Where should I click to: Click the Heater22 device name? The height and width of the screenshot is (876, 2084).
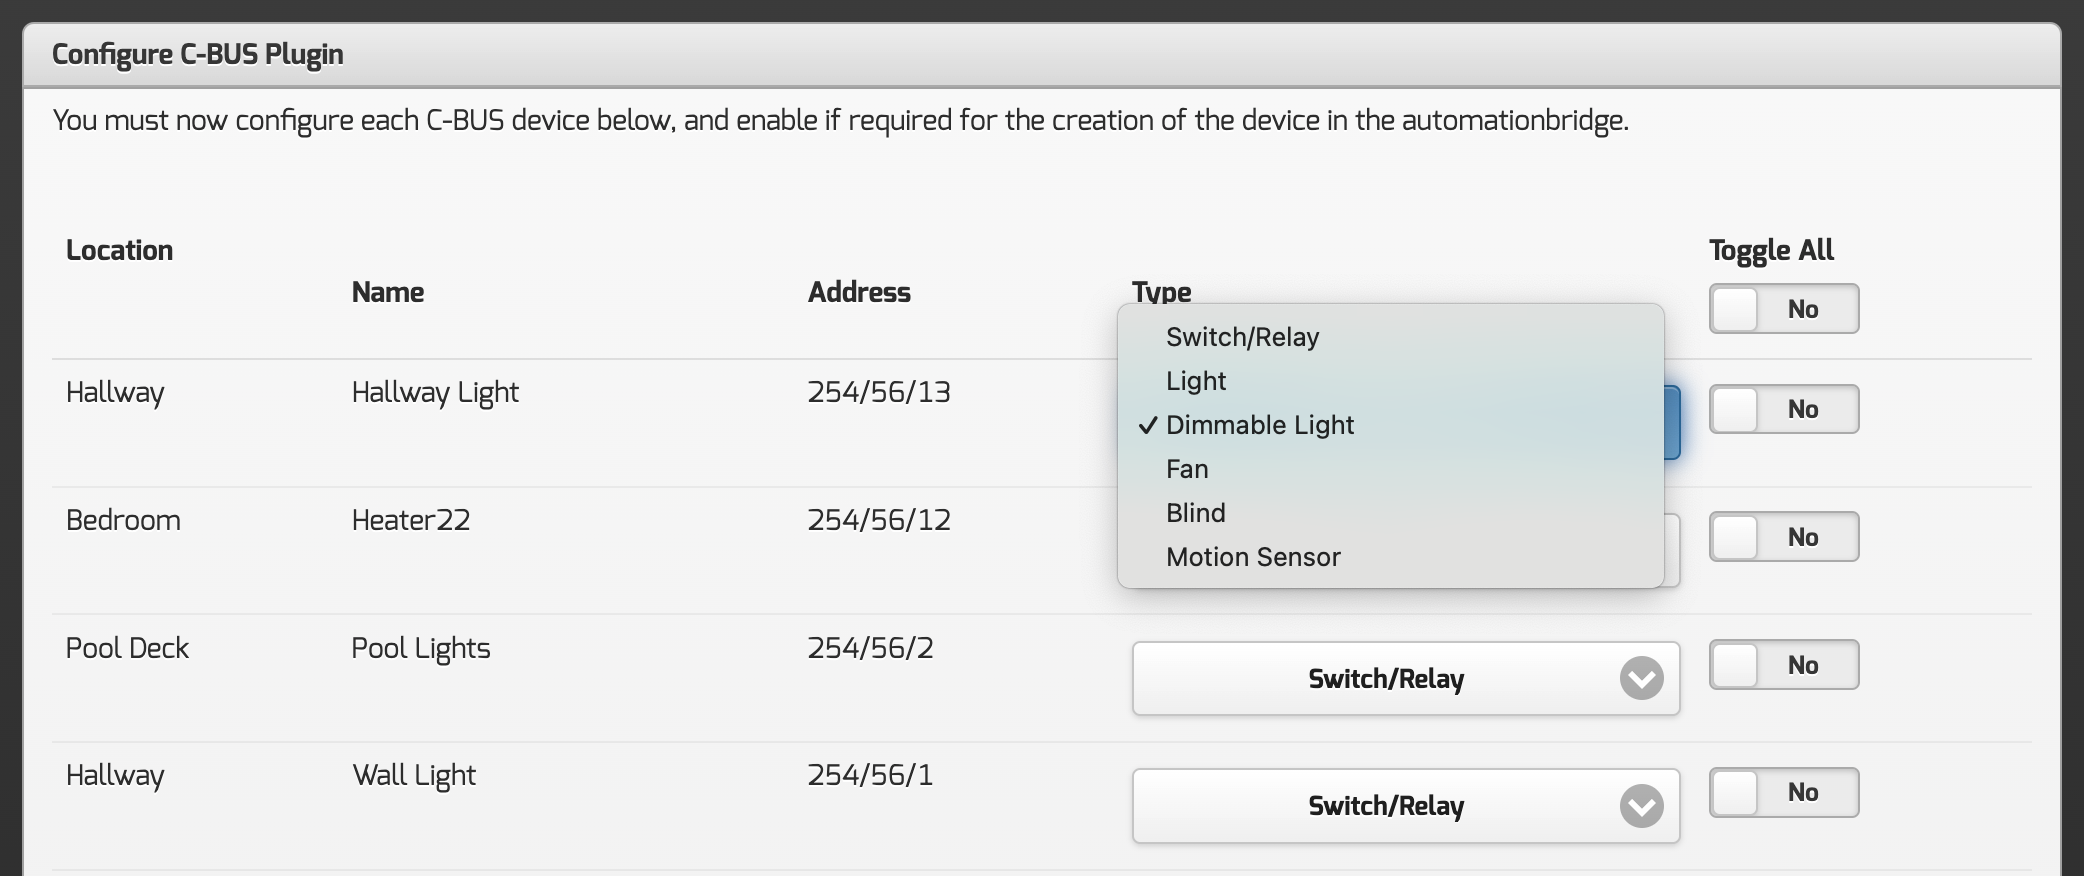pyautogui.click(x=411, y=520)
